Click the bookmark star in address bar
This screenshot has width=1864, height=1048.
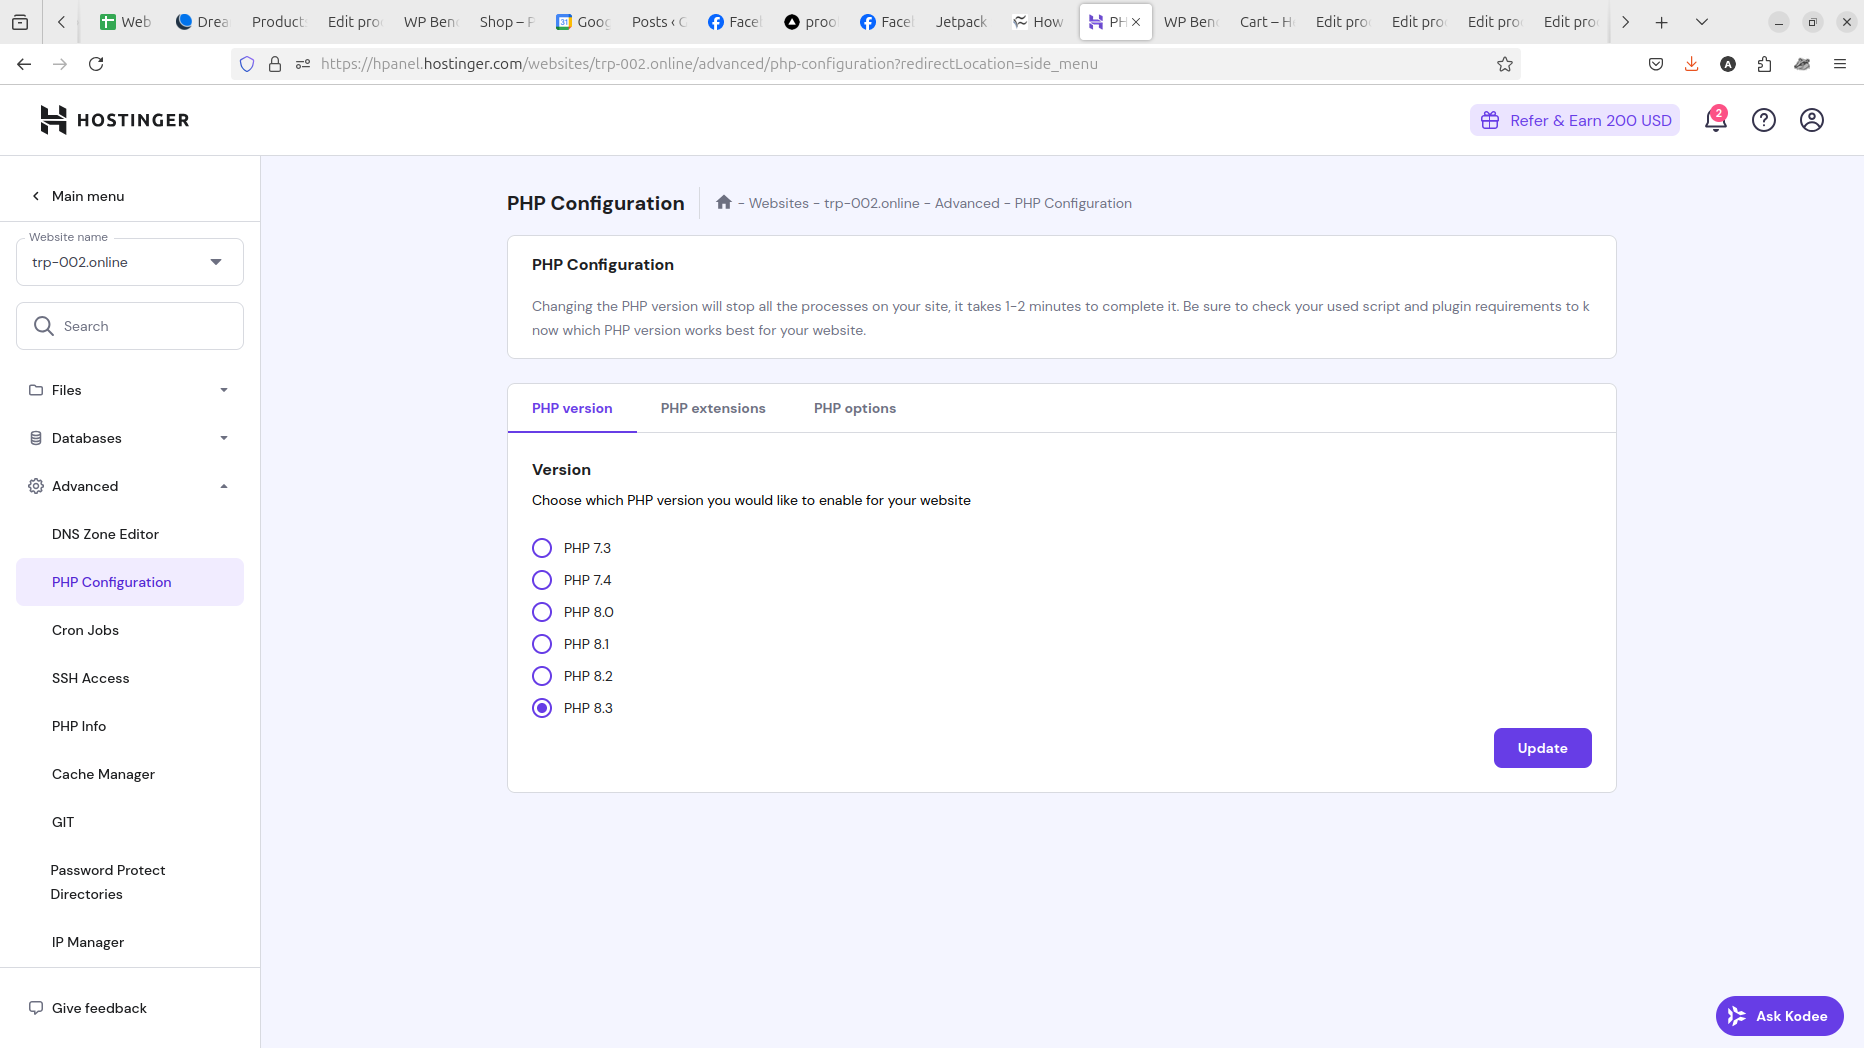click(x=1505, y=63)
